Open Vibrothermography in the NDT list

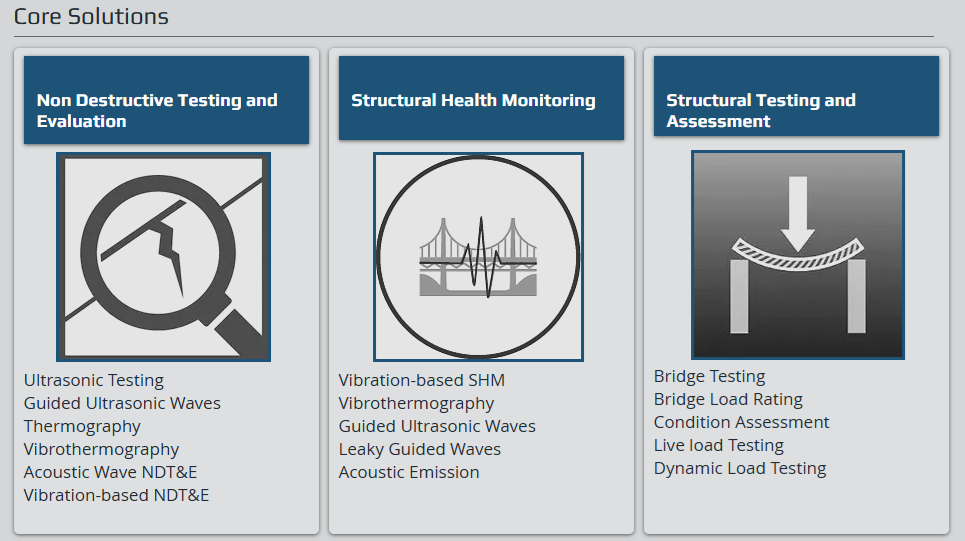coord(102,449)
